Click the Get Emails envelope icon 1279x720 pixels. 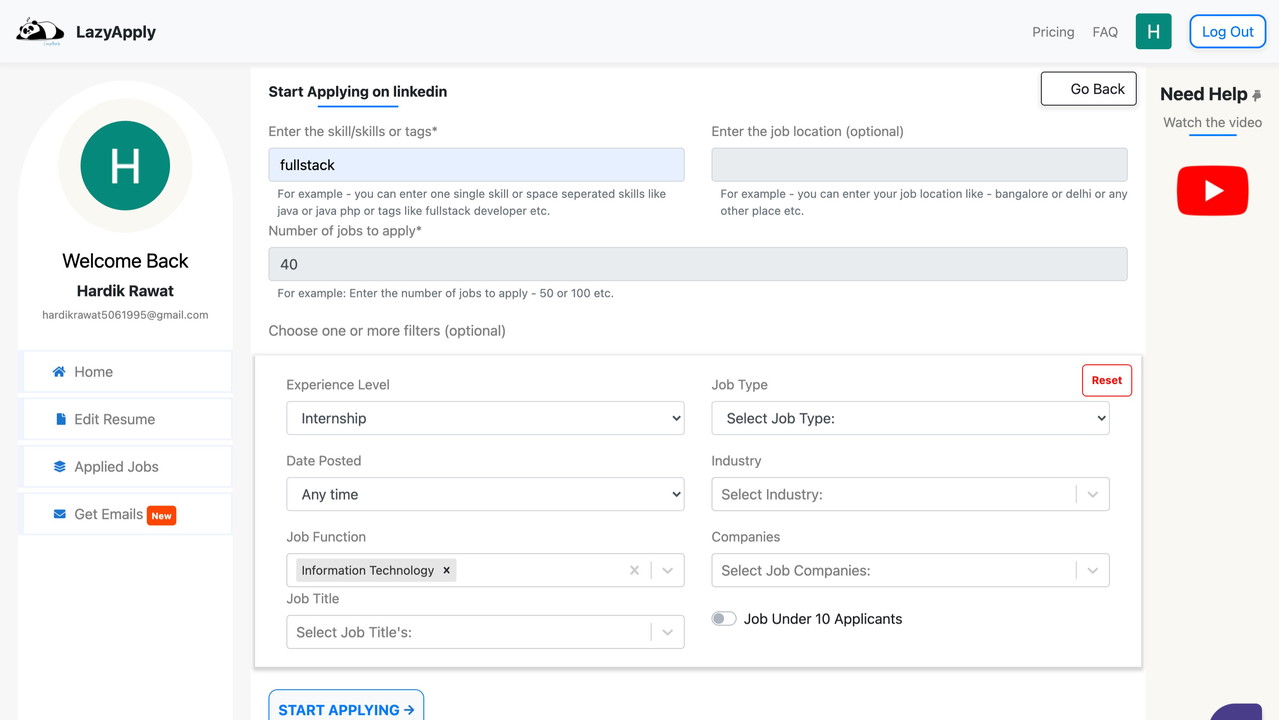coord(61,514)
